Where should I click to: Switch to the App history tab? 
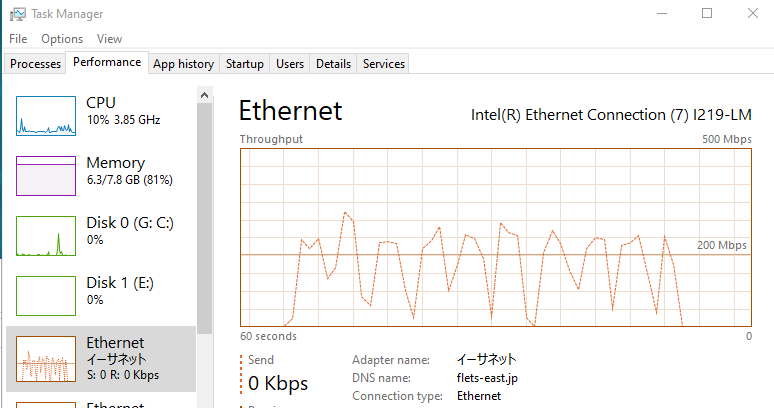(183, 64)
